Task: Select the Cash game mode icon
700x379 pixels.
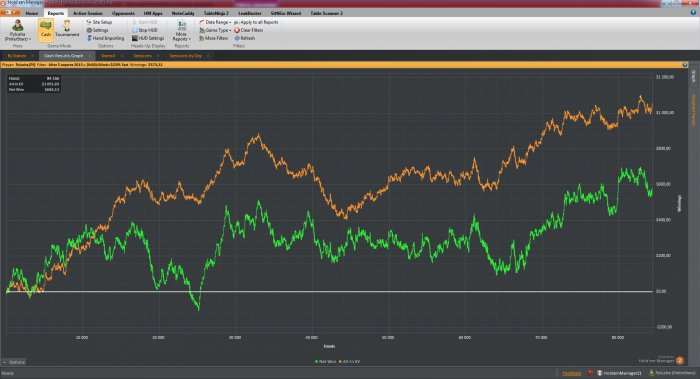Action: (46, 29)
